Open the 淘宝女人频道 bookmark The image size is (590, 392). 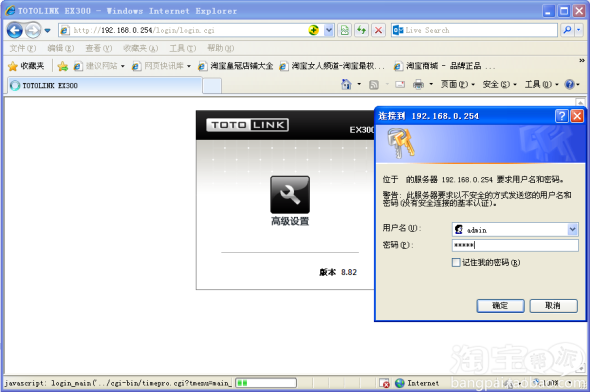[332, 66]
